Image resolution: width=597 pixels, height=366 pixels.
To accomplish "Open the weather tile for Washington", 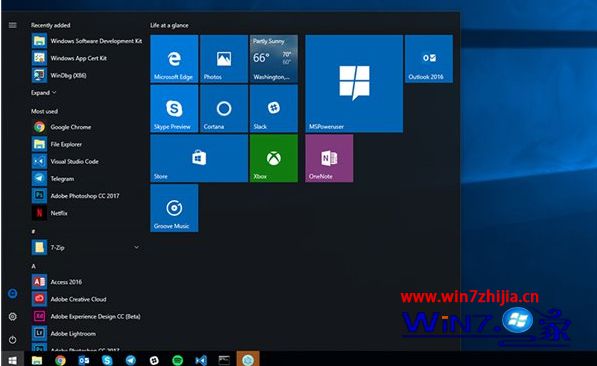I will [x=274, y=59].
